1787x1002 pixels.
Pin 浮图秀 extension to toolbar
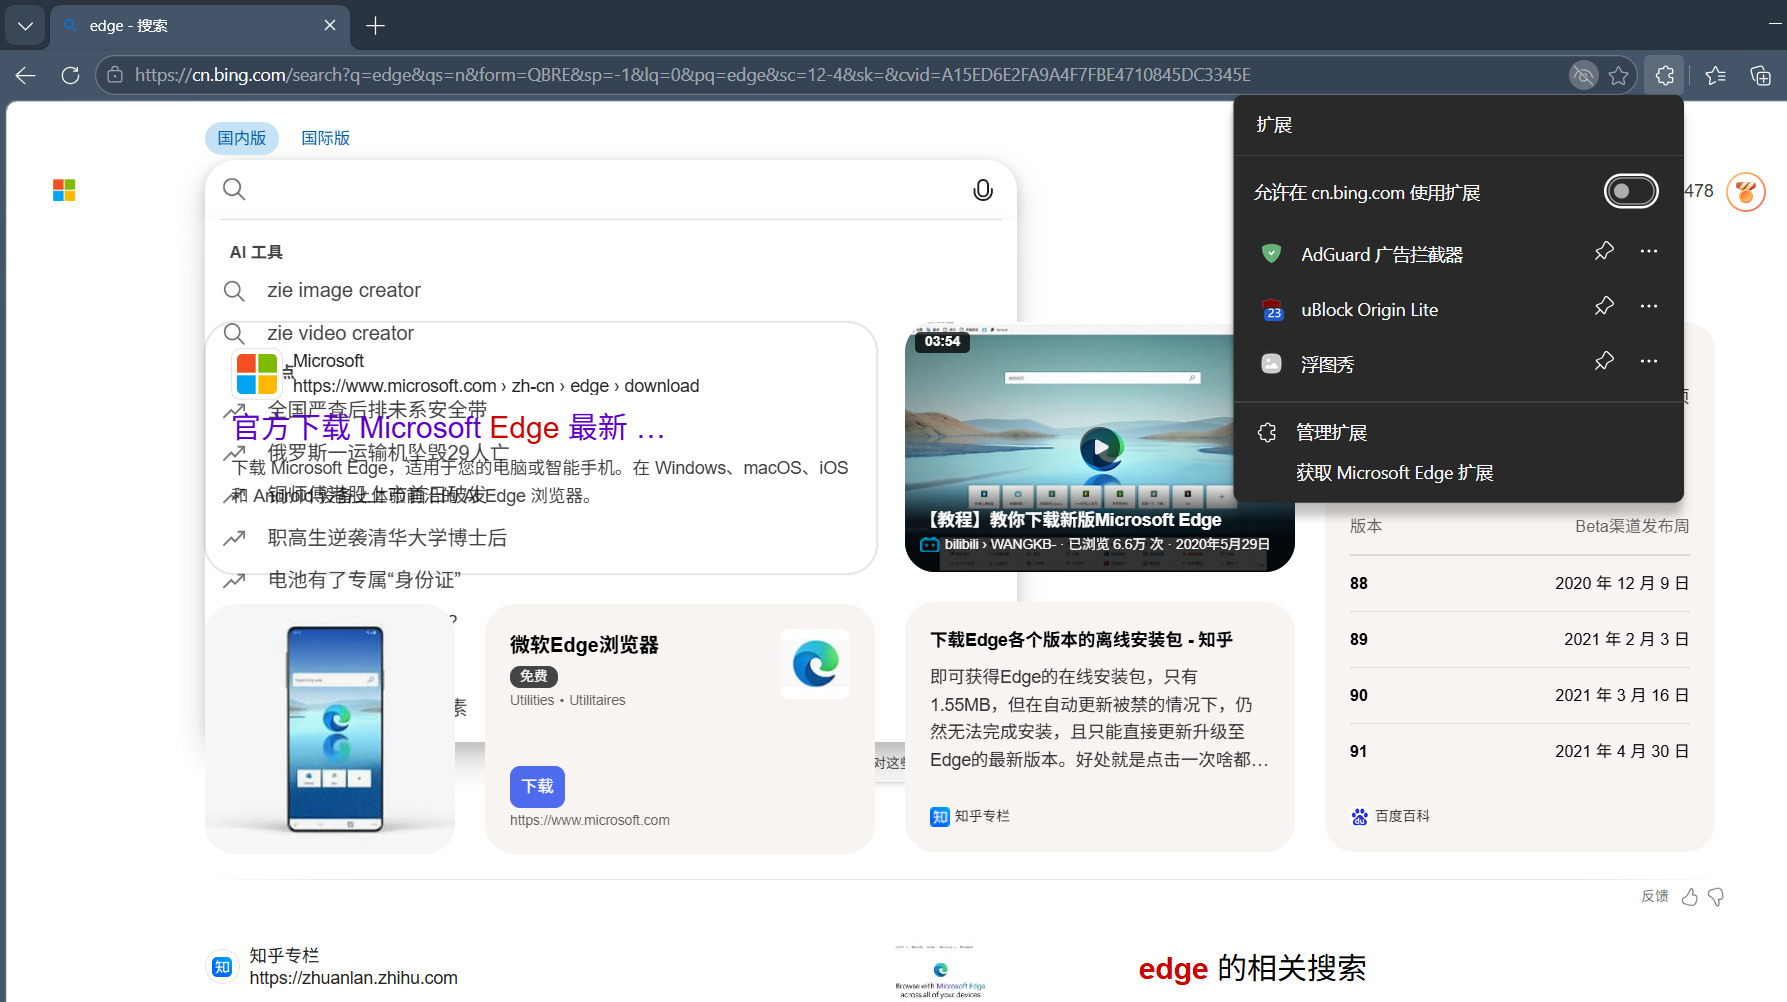pyautogui.click(x=1604, y=361)
